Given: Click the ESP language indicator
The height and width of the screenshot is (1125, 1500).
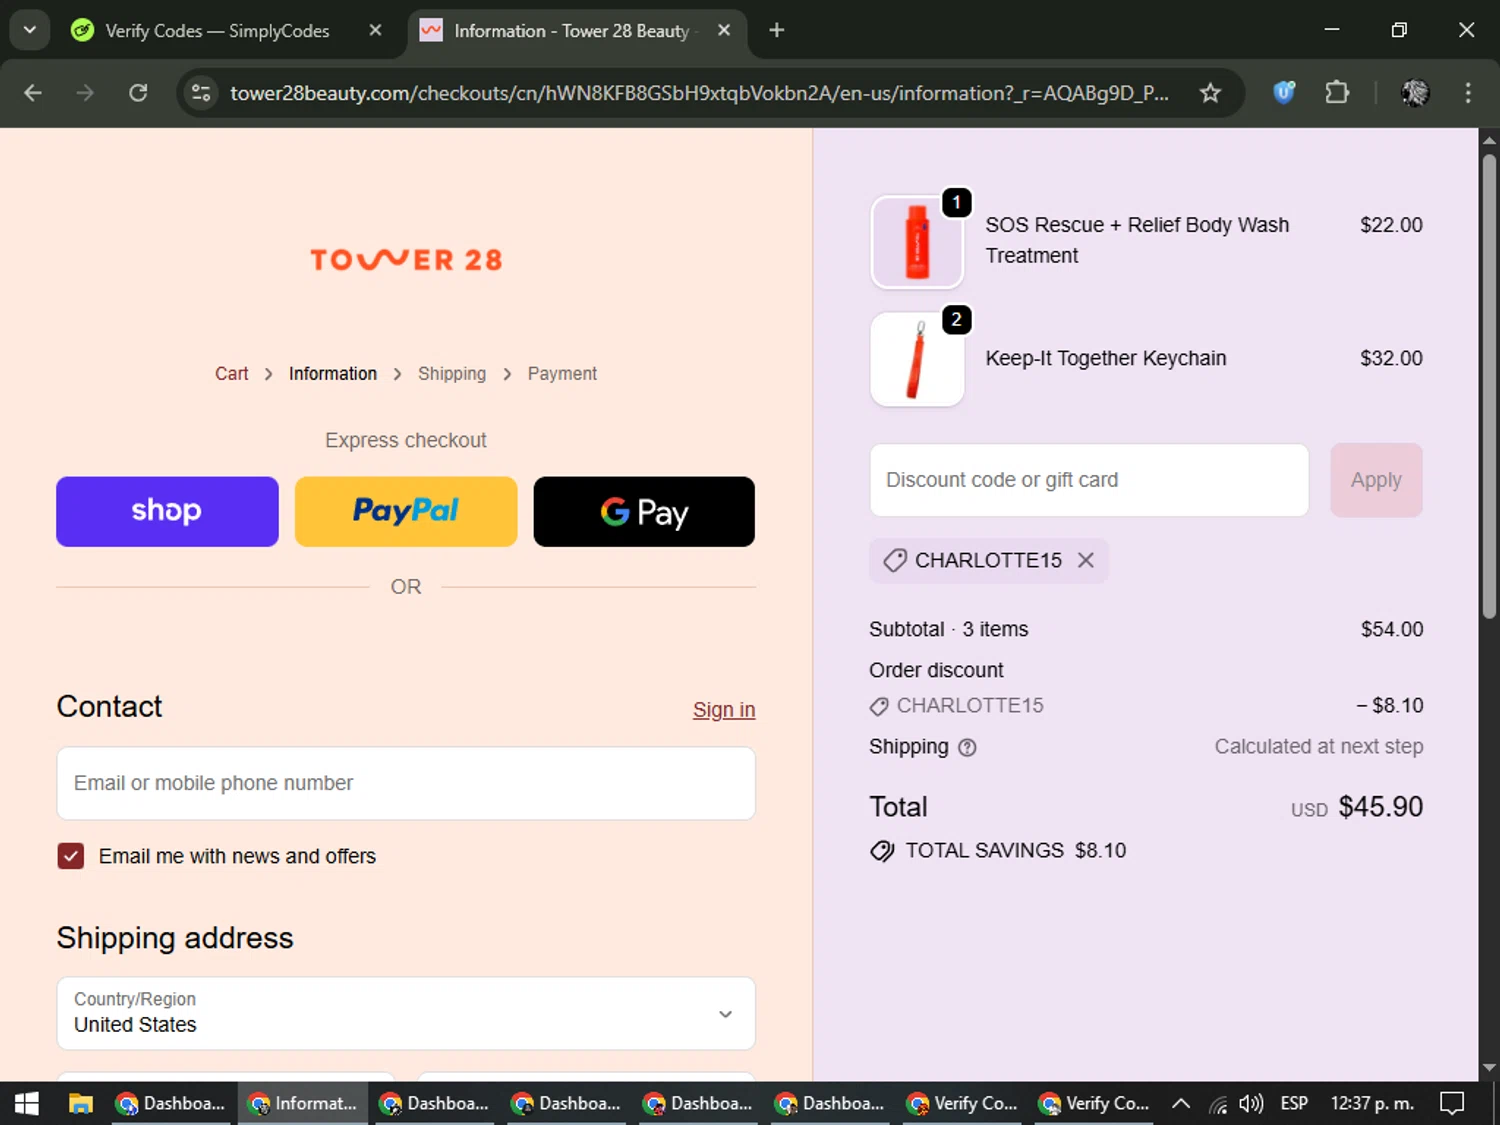Looking at the screenshot, I should point(1294,1103).
